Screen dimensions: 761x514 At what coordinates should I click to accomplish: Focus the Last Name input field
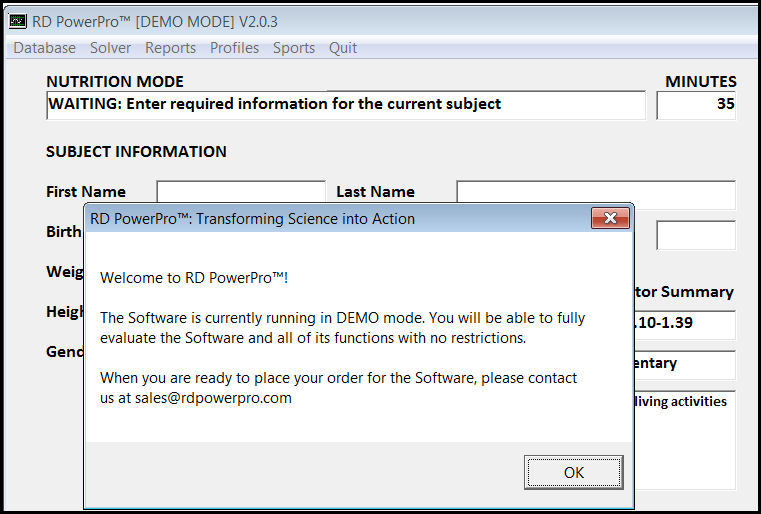click(x=596, y=195)
